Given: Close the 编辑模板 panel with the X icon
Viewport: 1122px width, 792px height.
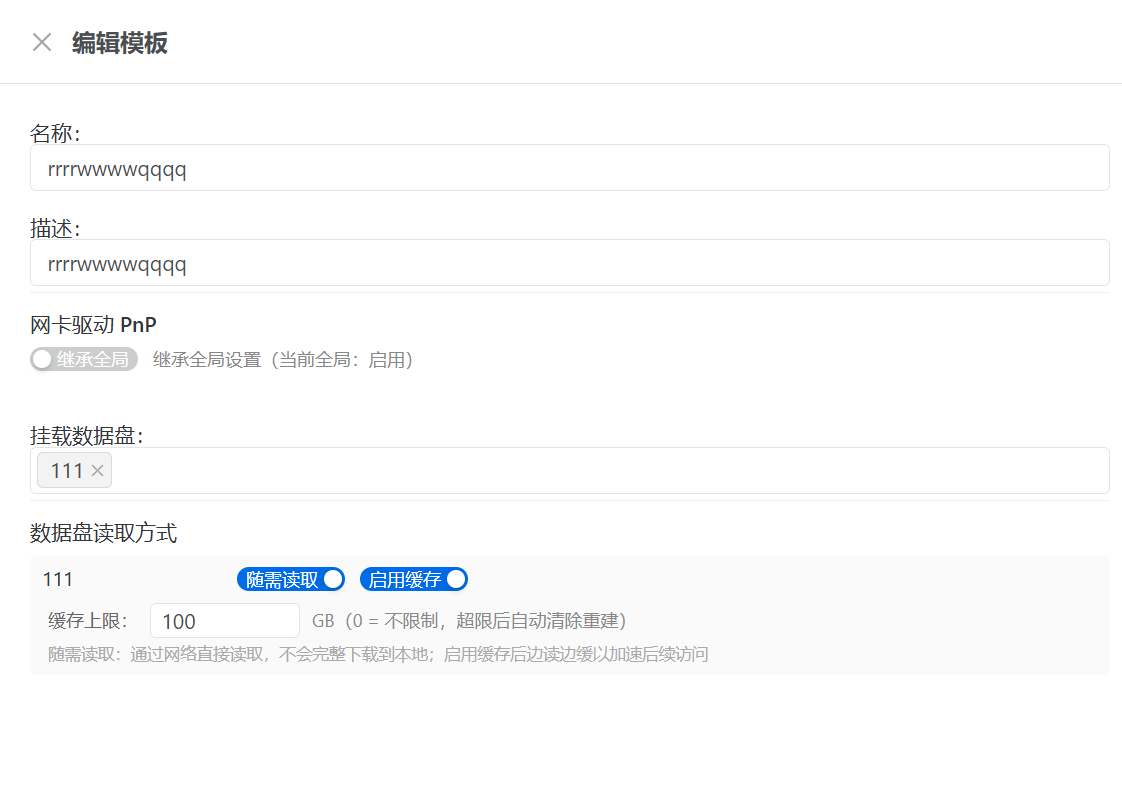Looking at the screenshot, I should (42, 42).
